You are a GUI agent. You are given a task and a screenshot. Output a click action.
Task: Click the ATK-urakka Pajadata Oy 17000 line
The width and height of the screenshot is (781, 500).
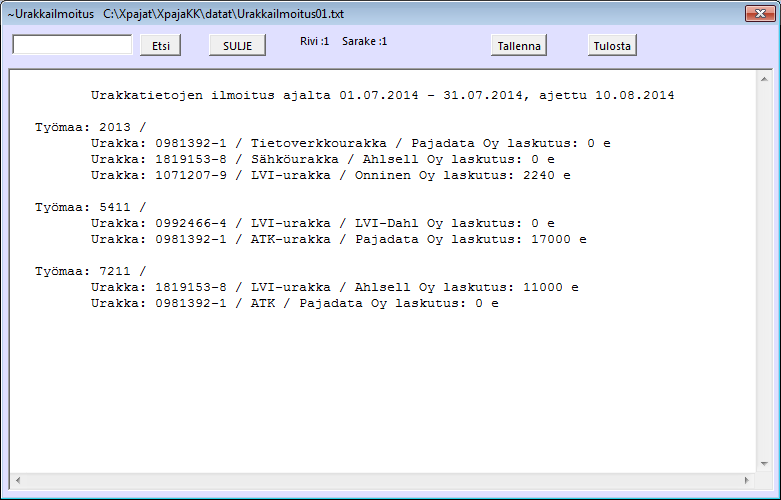tap(339, 239)
